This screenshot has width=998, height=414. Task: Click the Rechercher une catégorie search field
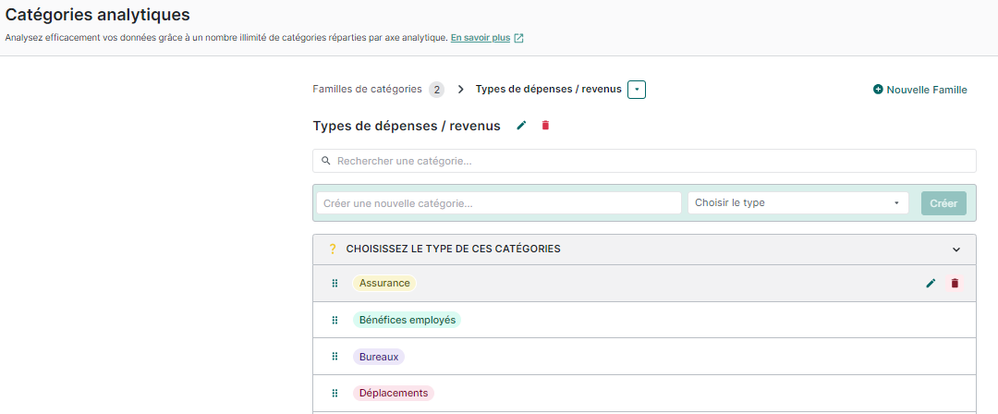(644, 161)
